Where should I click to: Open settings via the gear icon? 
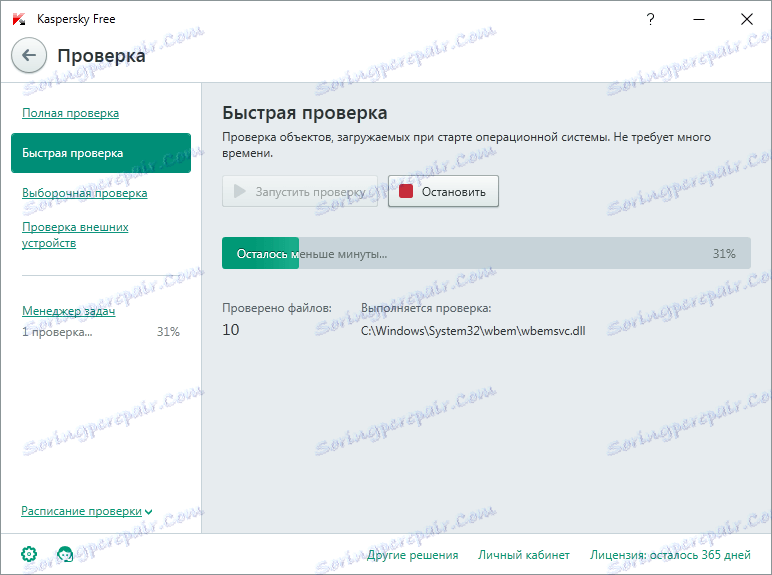point(29,554)
